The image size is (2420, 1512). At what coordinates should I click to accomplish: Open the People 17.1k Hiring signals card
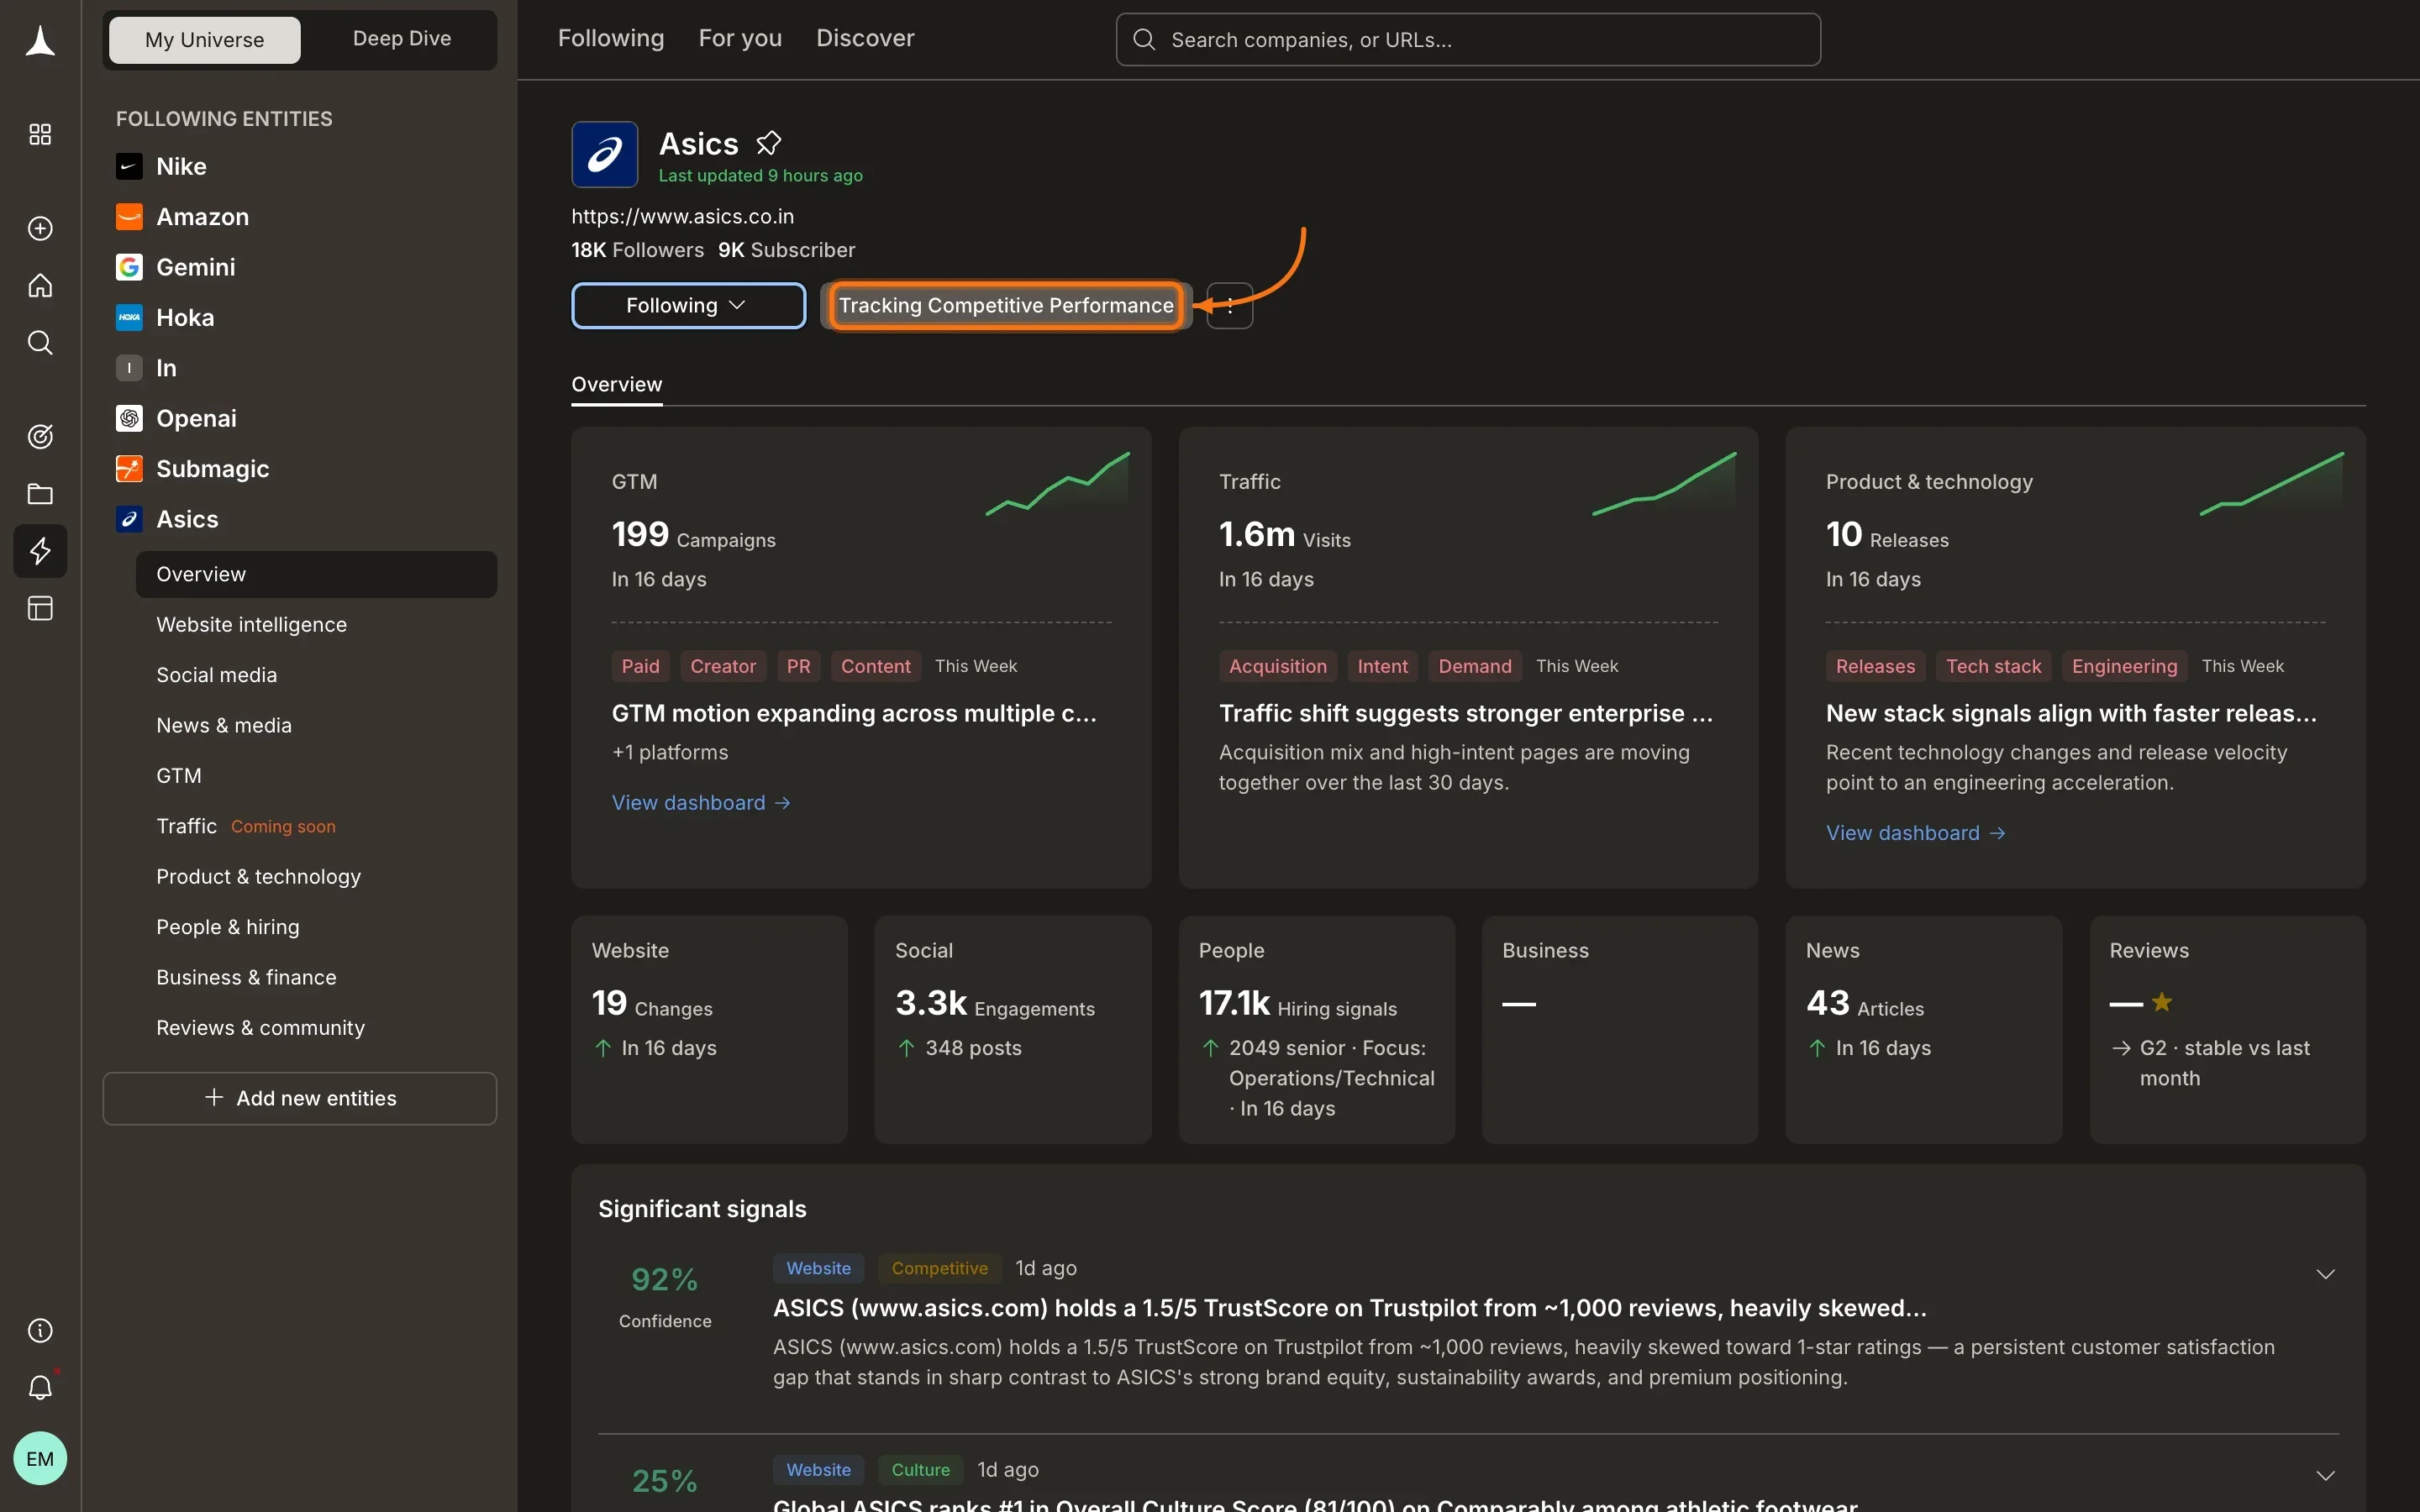(1316, 1030)
